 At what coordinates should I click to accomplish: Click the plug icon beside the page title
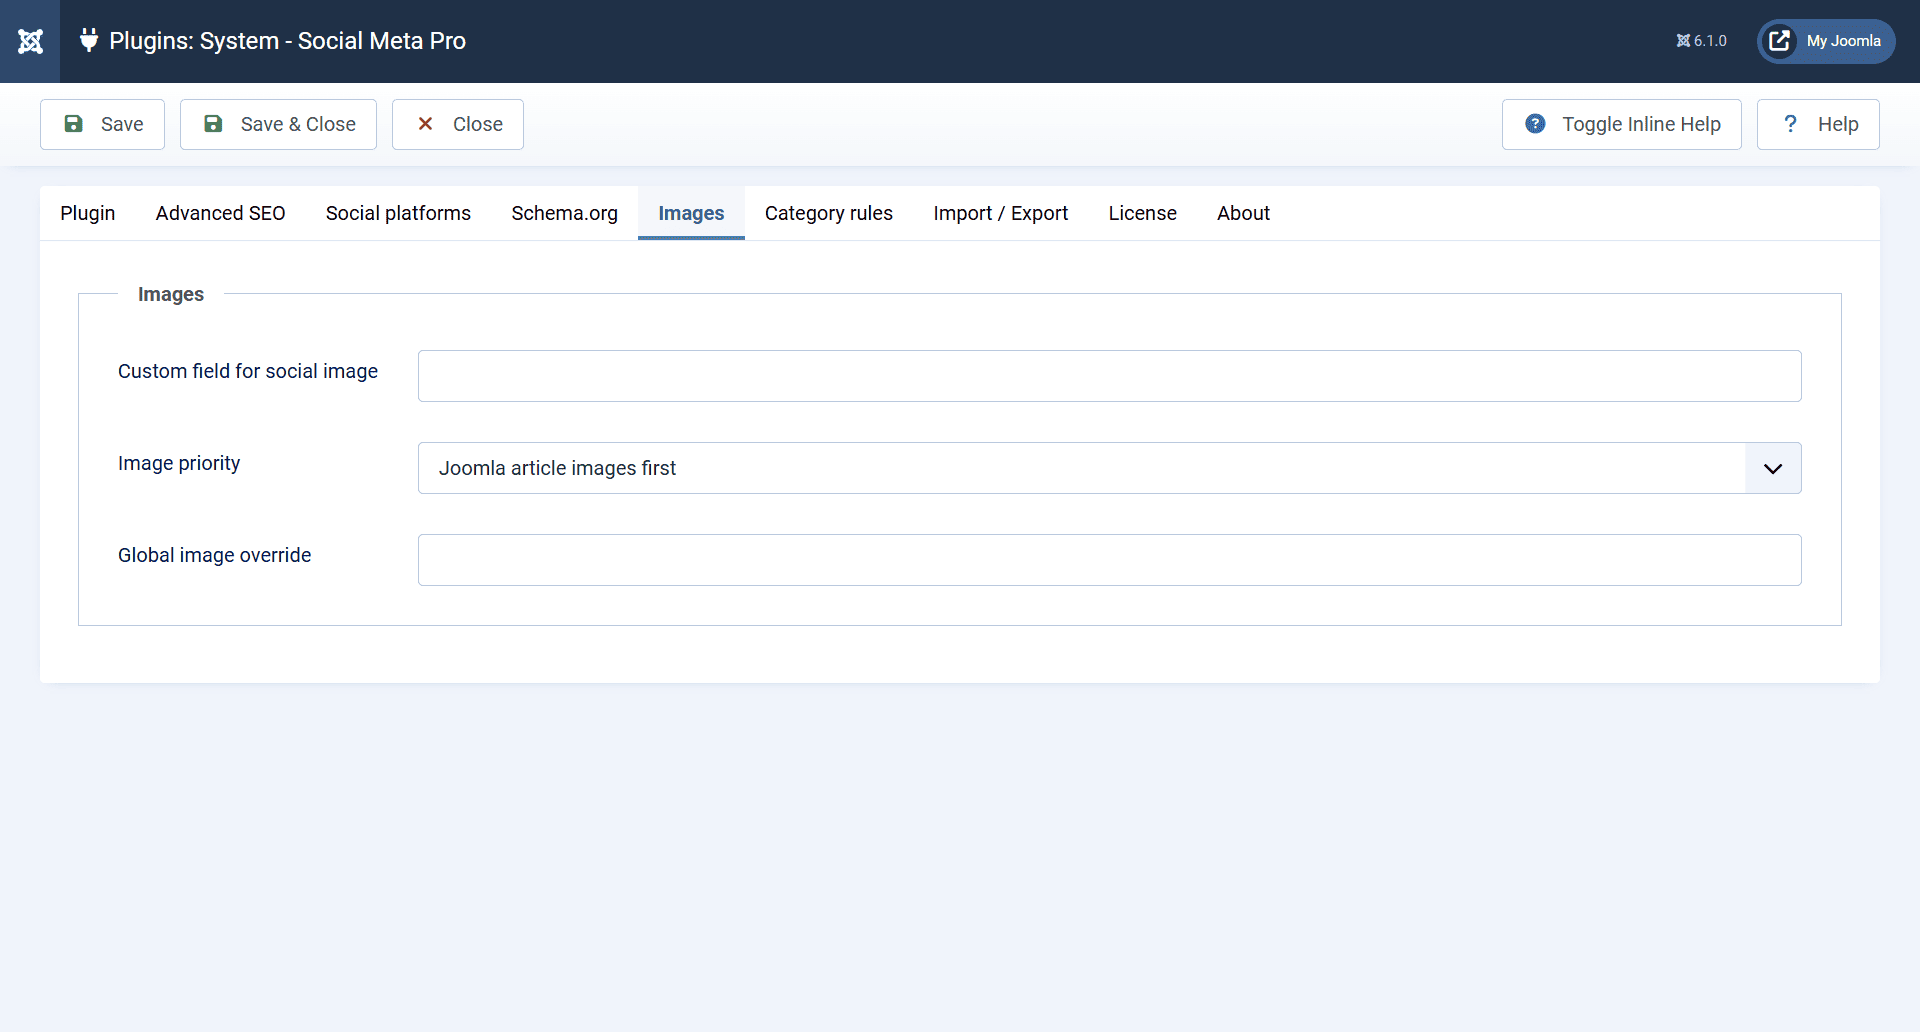pyautogui.click(x=88, y=41)
